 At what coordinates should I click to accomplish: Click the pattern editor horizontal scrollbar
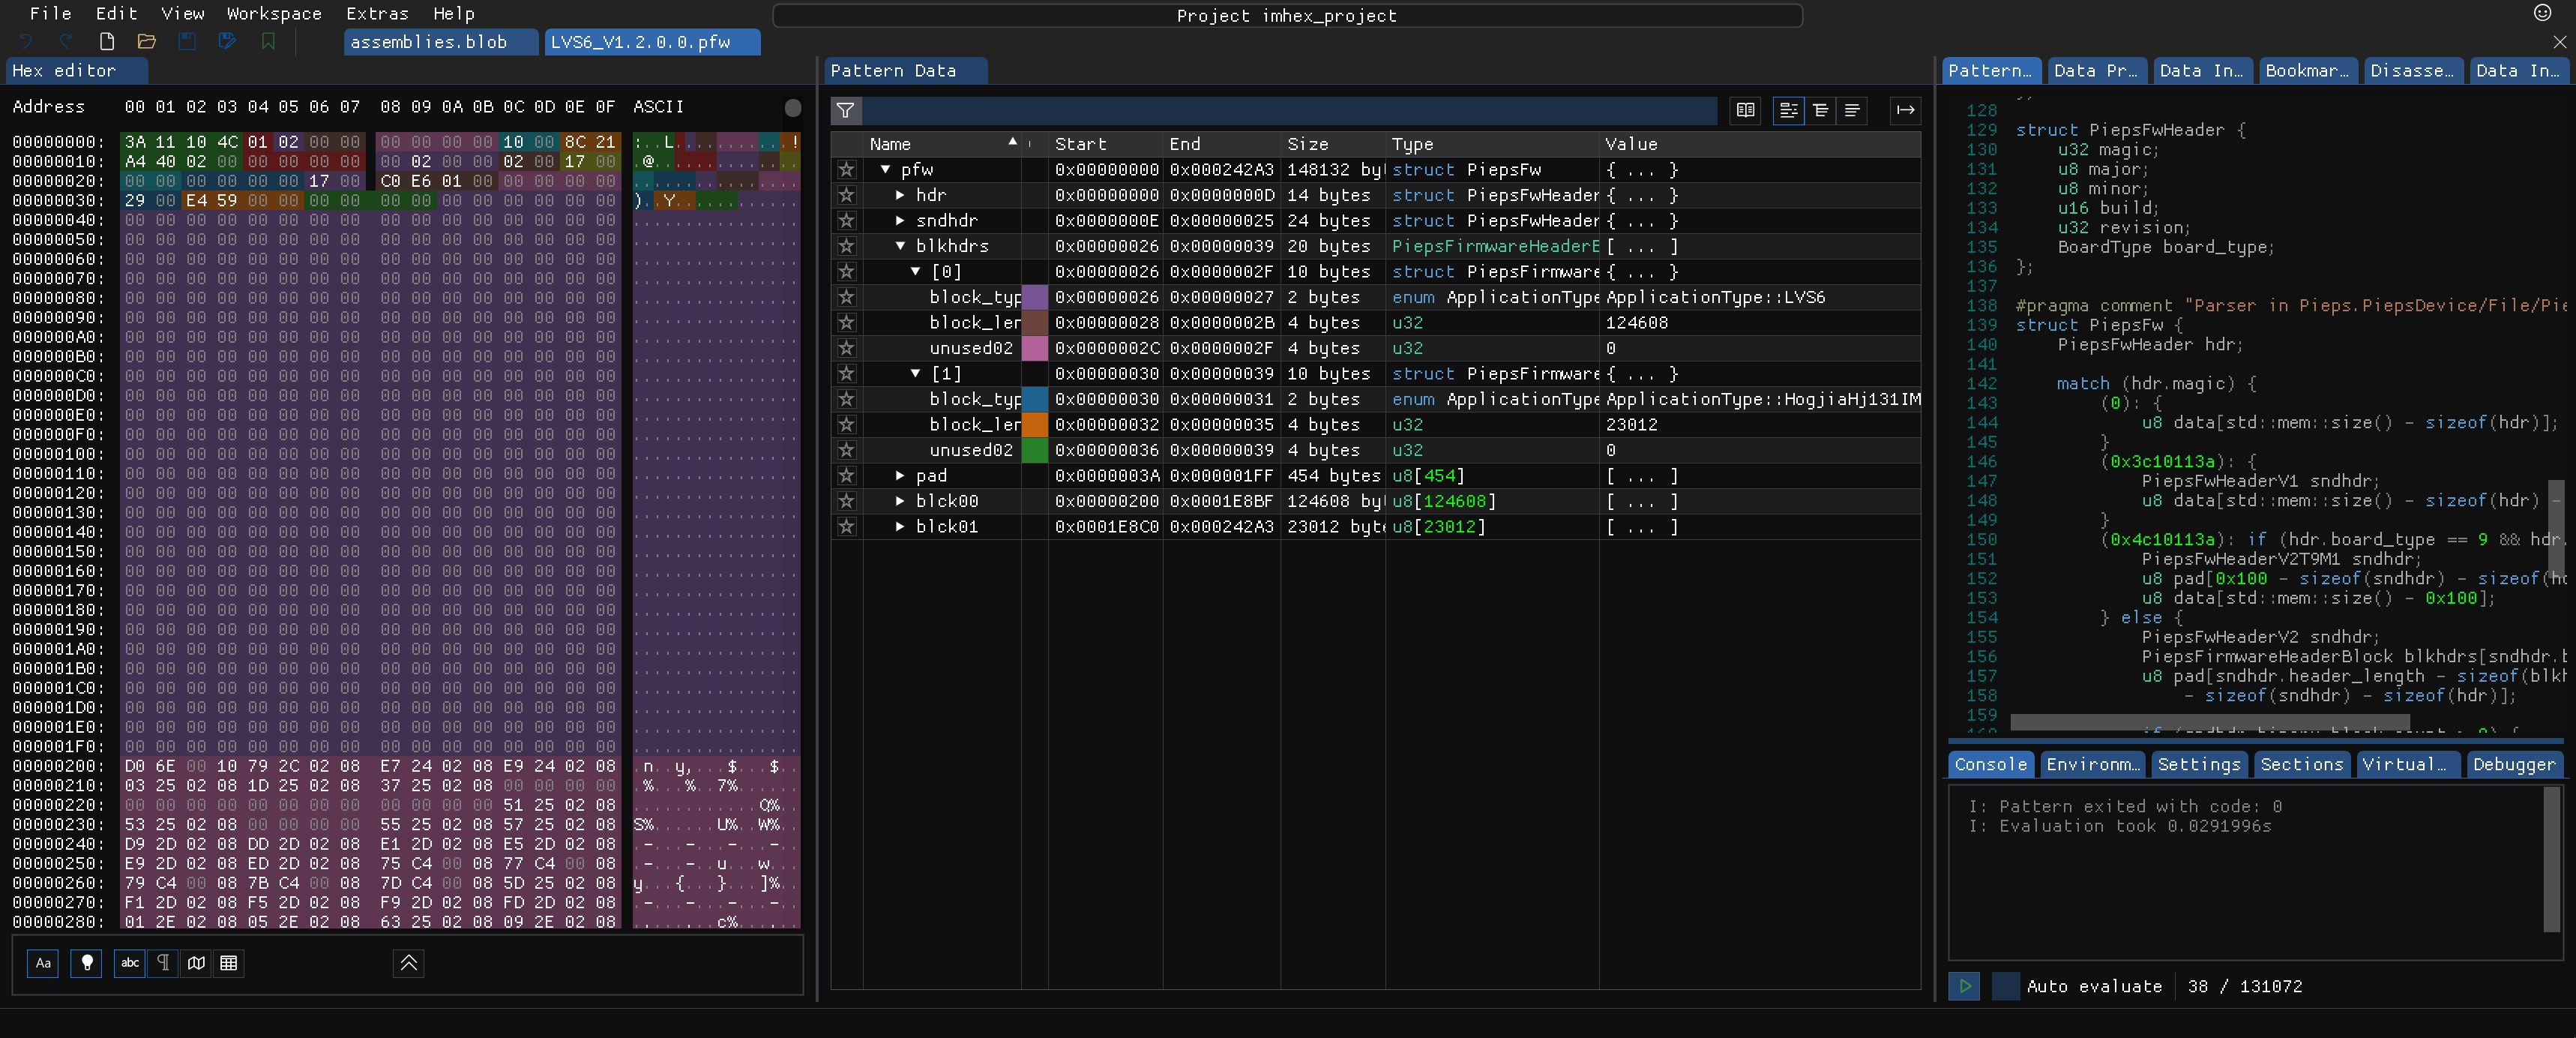[2210, 722]
